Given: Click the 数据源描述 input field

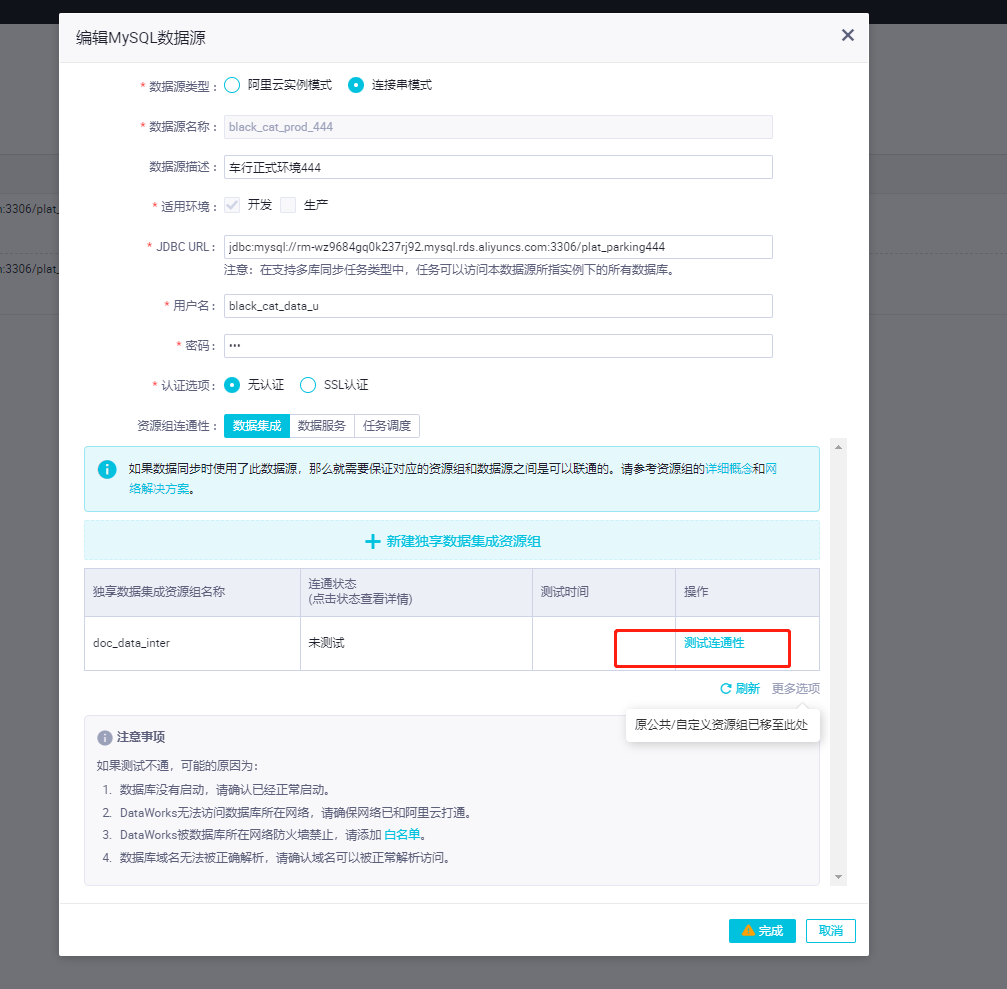Looking at the screenshot, I should click(x=498, y=167).
